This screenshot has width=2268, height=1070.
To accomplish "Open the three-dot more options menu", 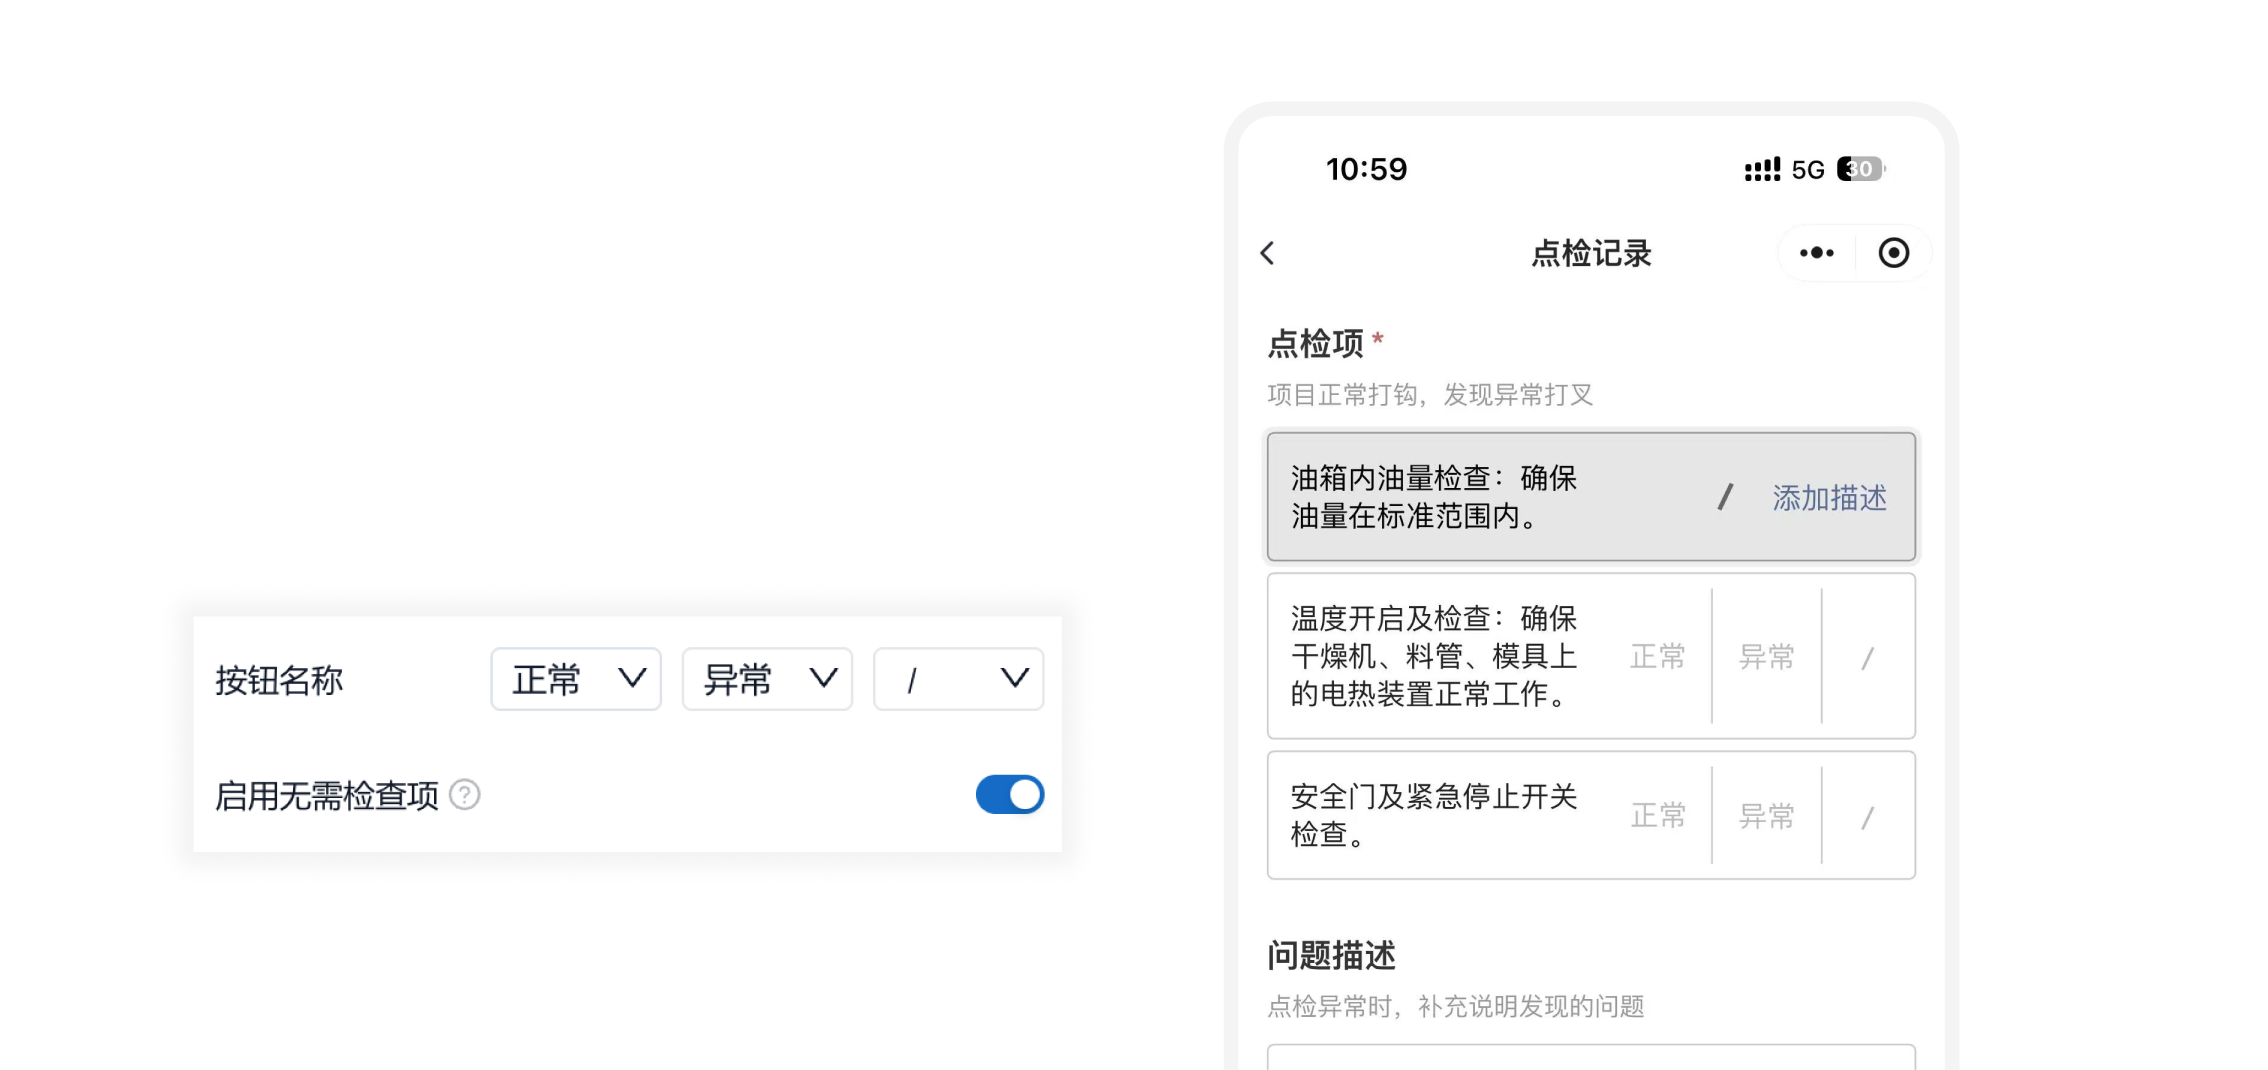I will 1816,253.
